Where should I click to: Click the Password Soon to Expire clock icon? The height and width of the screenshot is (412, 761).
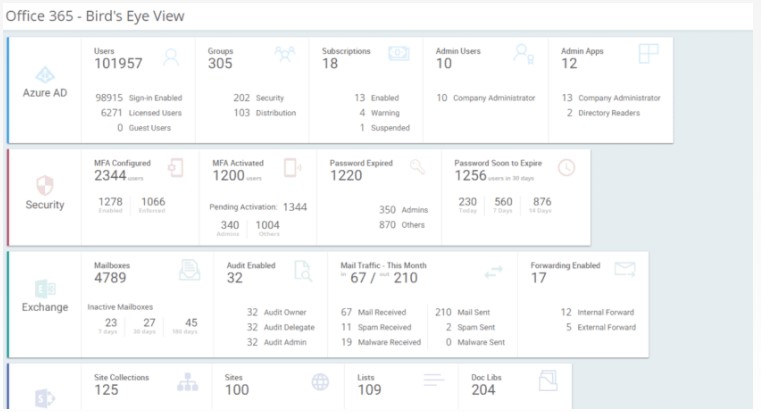click(566, 167)
